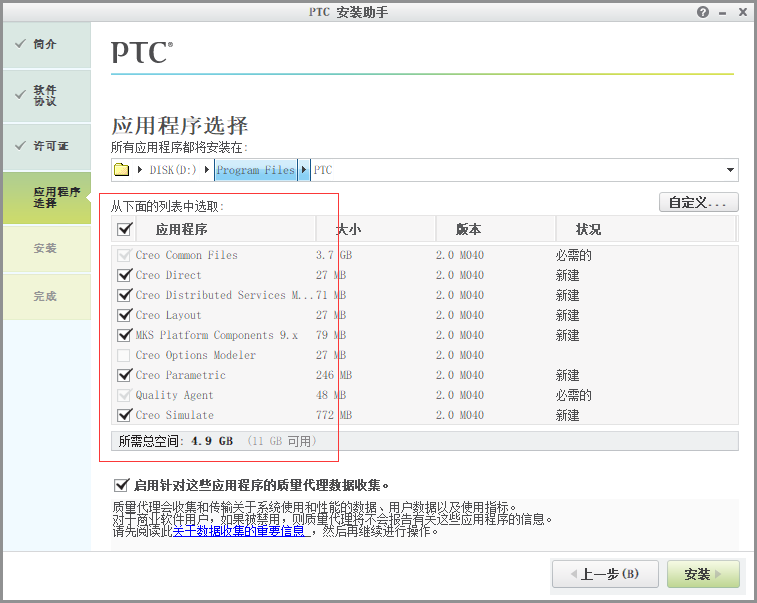Select 应用程序选择 step in sidebar

point(47,197)
